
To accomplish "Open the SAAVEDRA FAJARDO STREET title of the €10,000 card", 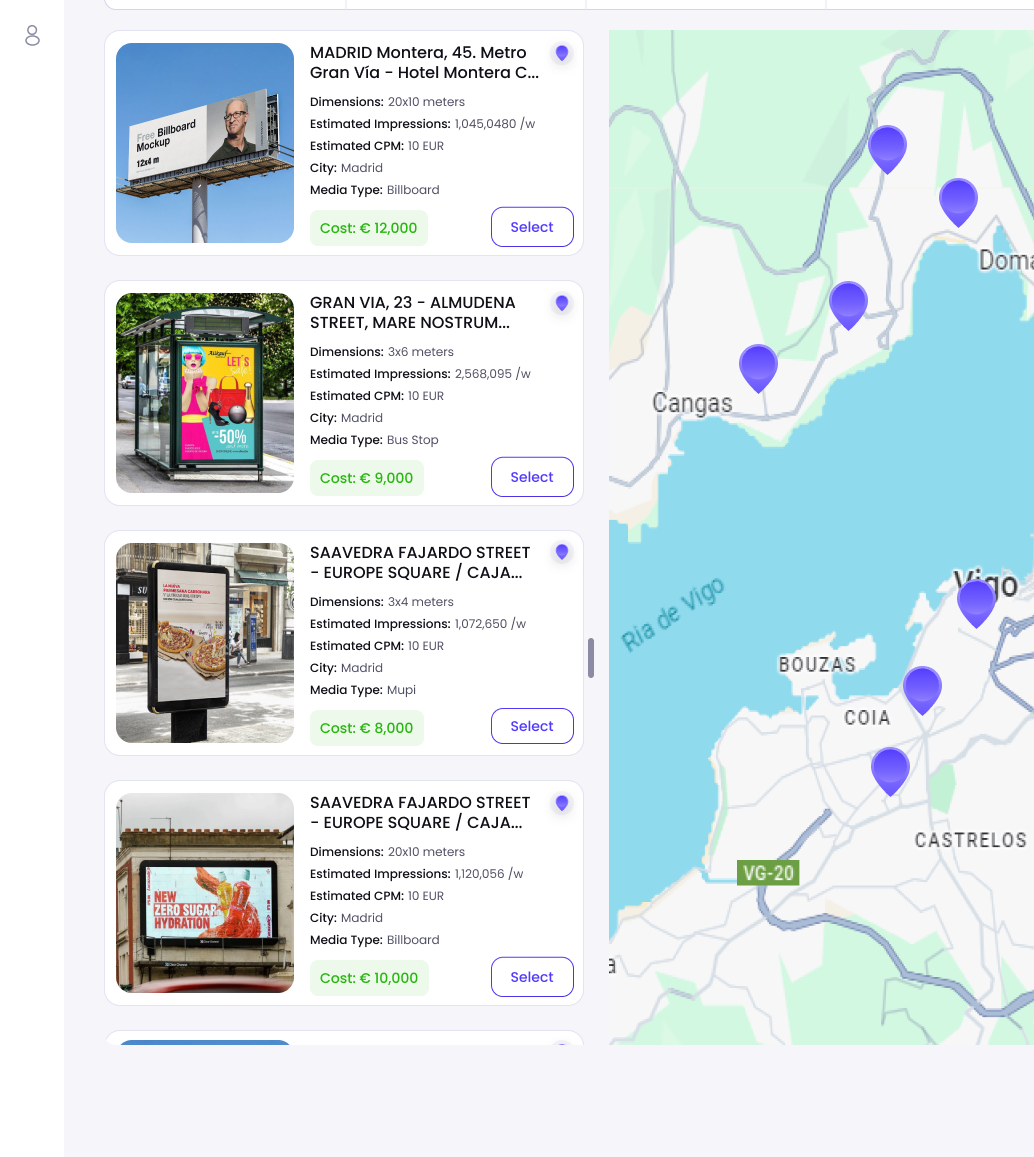I will point(420,812).
